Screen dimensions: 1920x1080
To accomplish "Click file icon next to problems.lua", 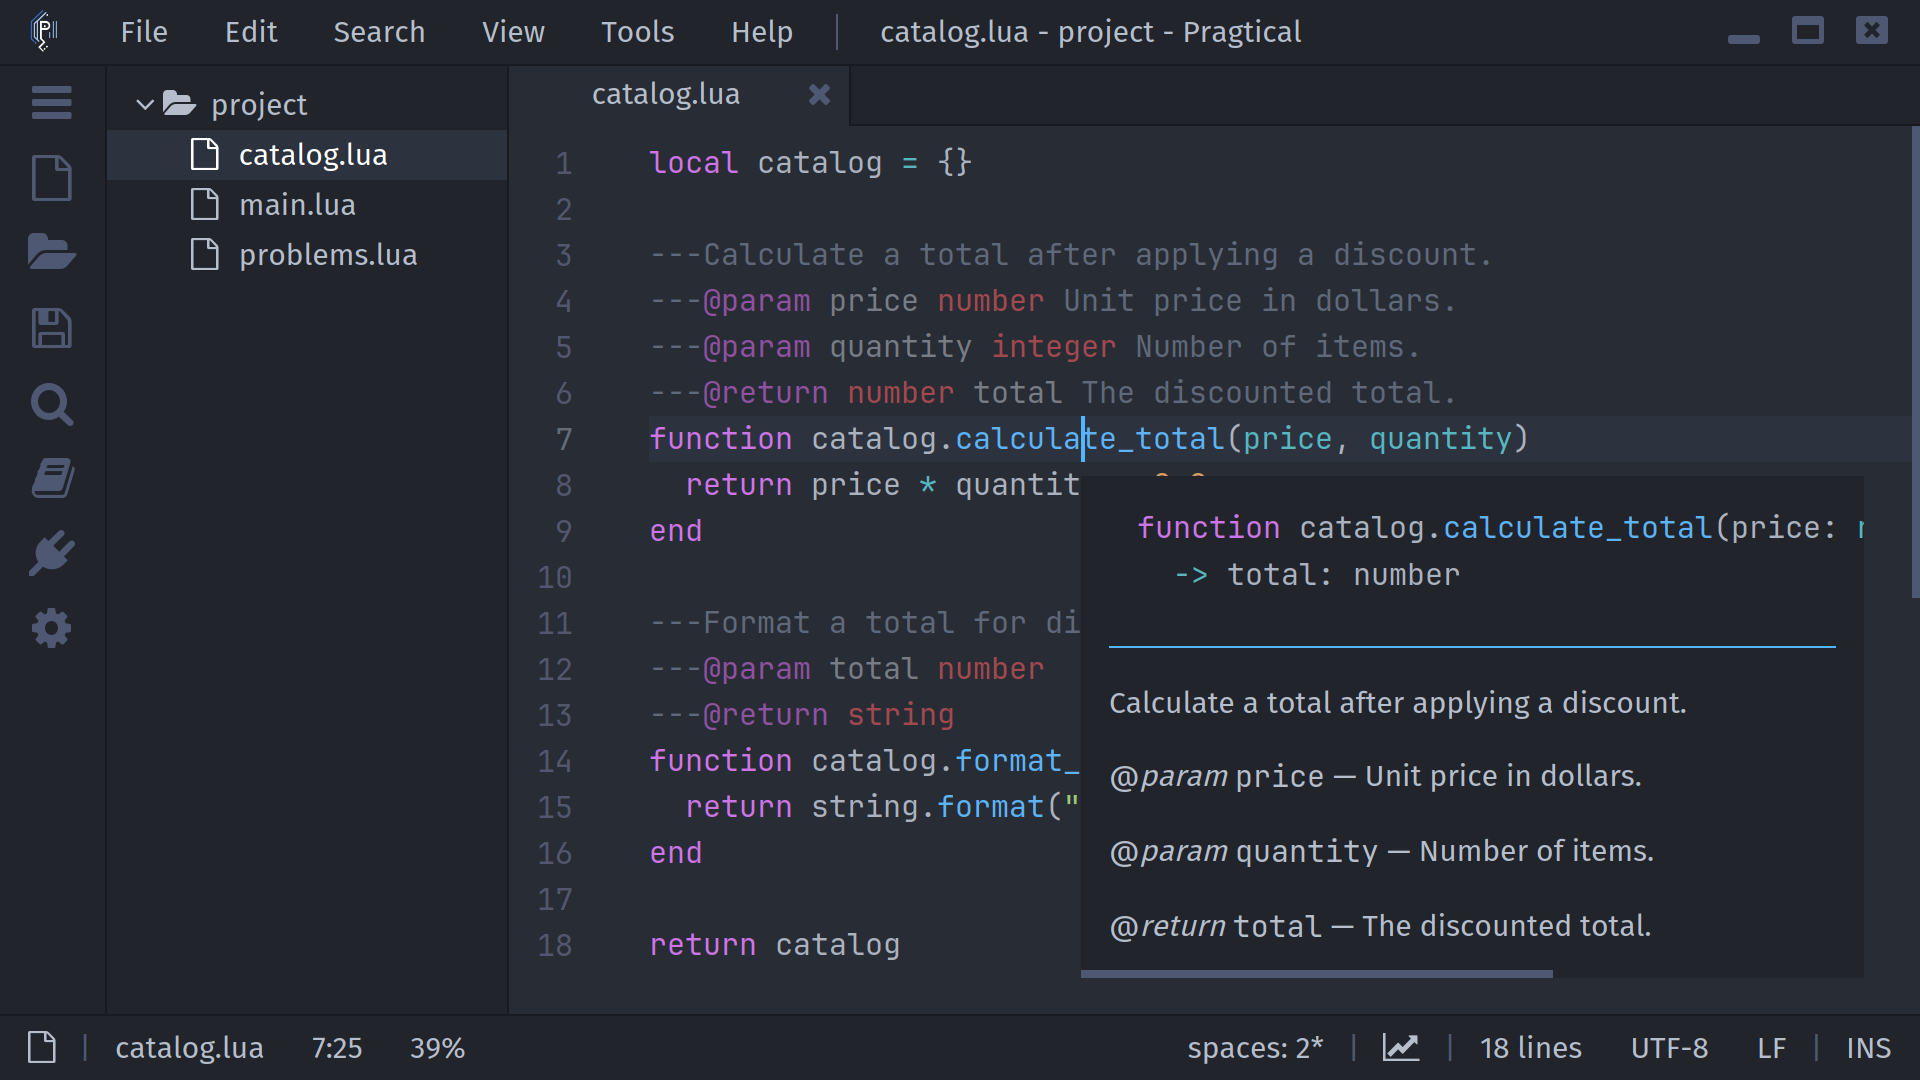I will click(x=205, y=255).
